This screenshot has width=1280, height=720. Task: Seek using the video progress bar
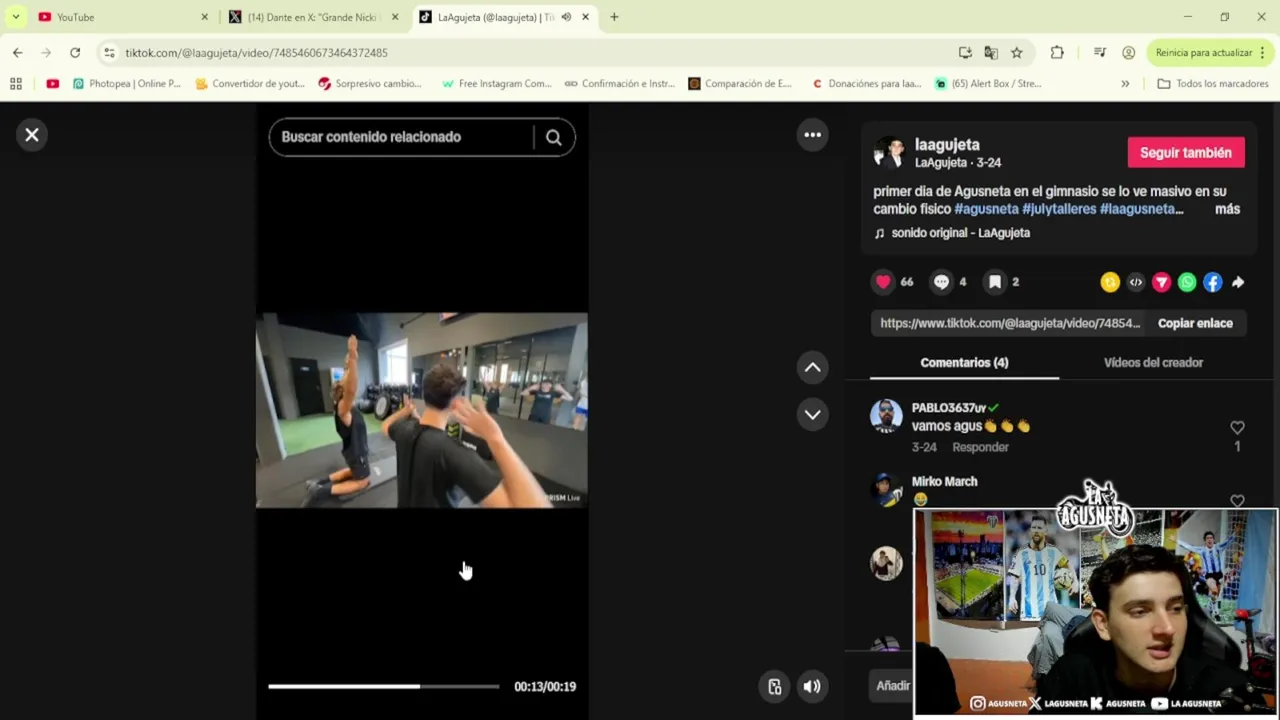(x=383, y=686)
